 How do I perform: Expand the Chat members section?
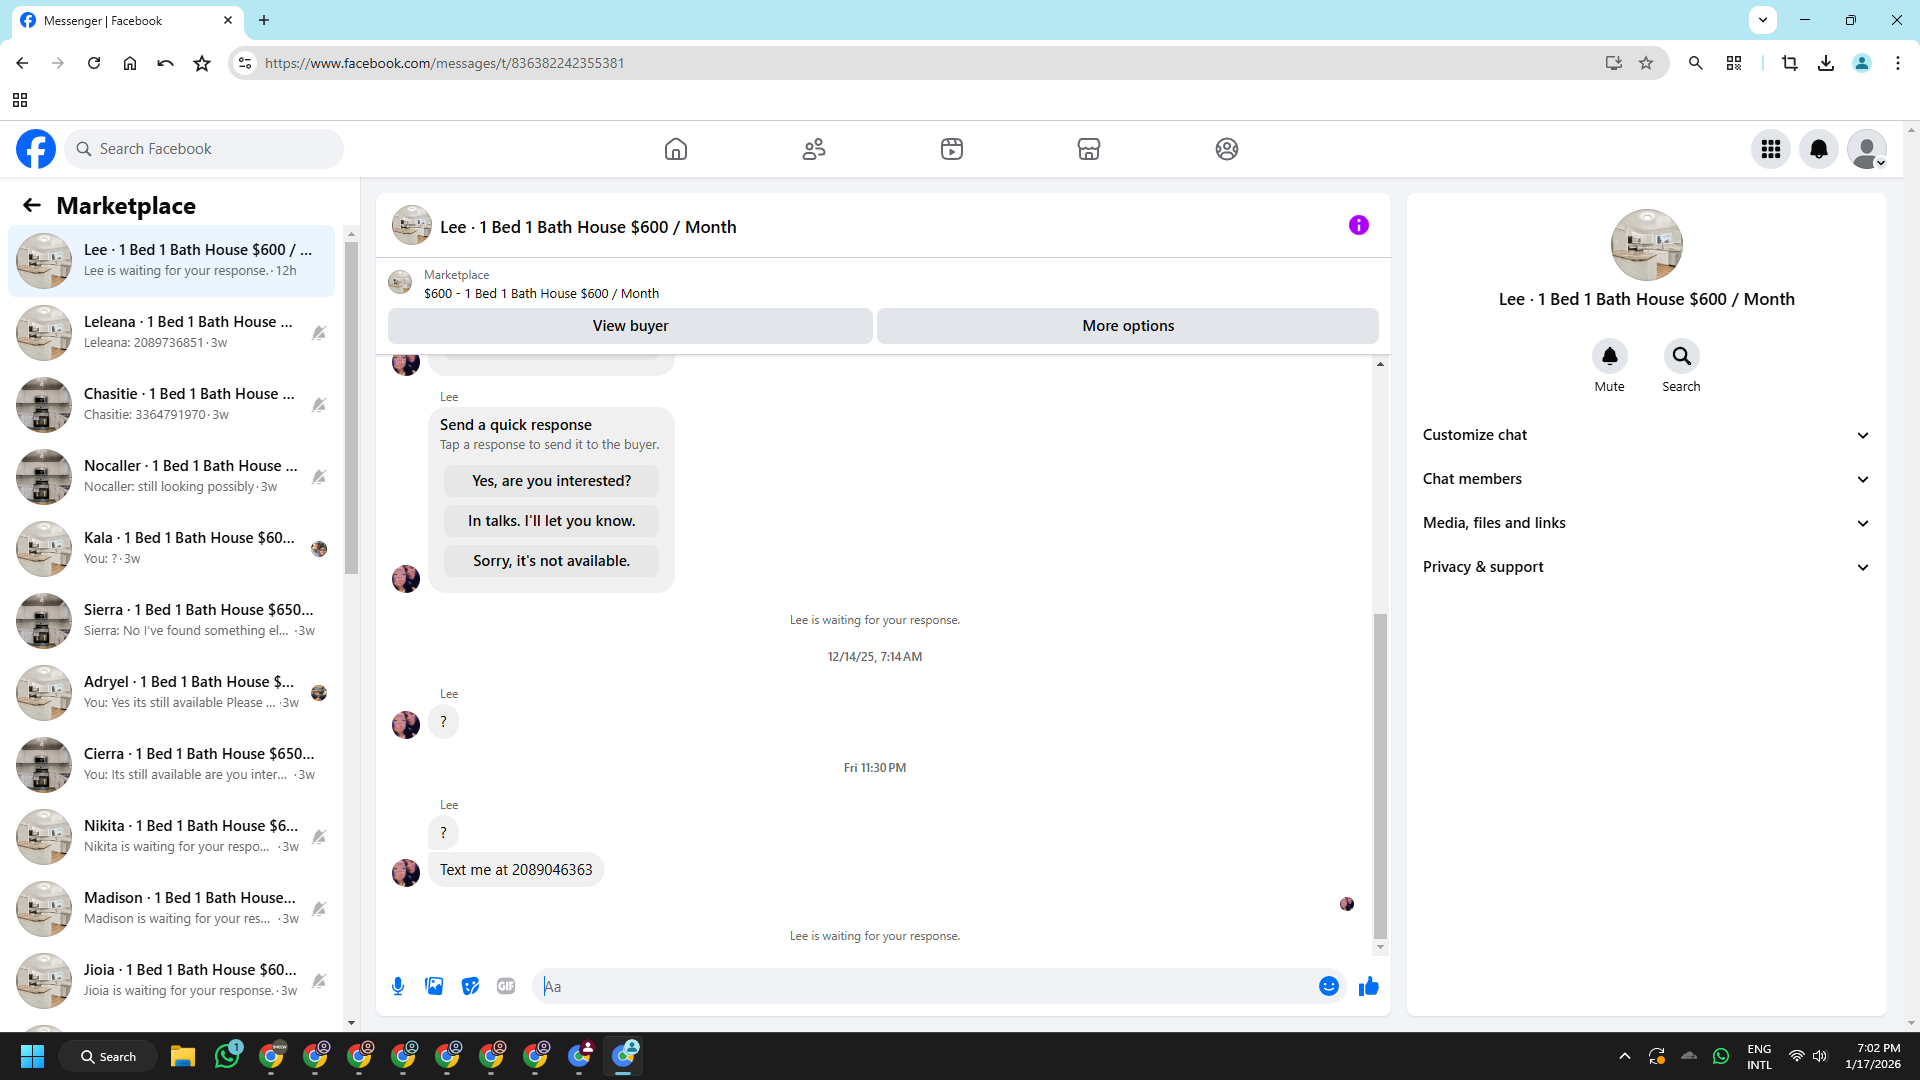1646,479
